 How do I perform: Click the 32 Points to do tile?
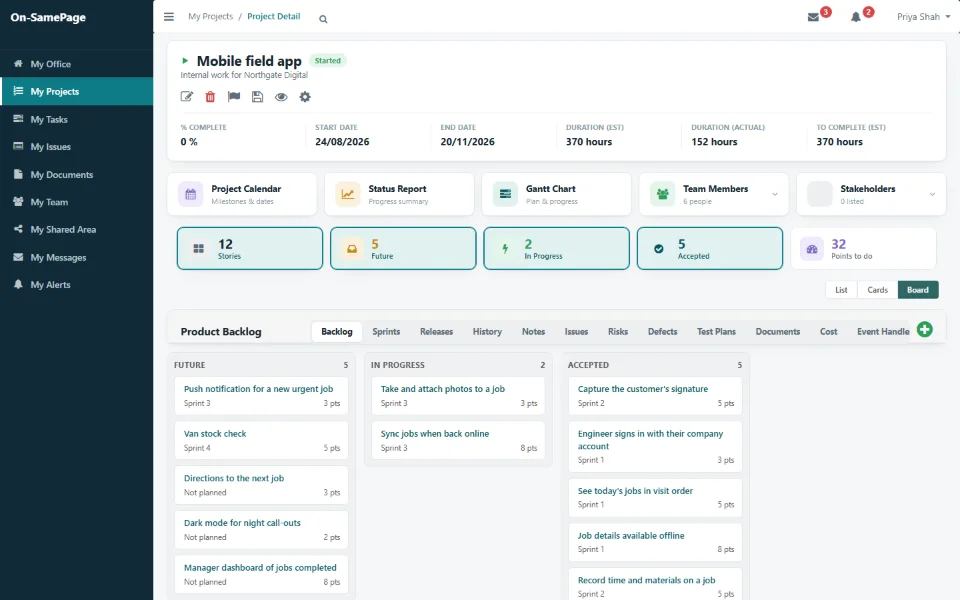click(863, 249)
